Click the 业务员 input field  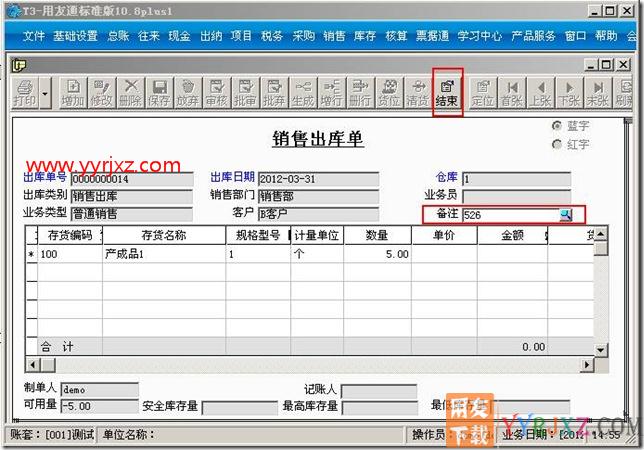pyautogui.click(x=517, y=196)
